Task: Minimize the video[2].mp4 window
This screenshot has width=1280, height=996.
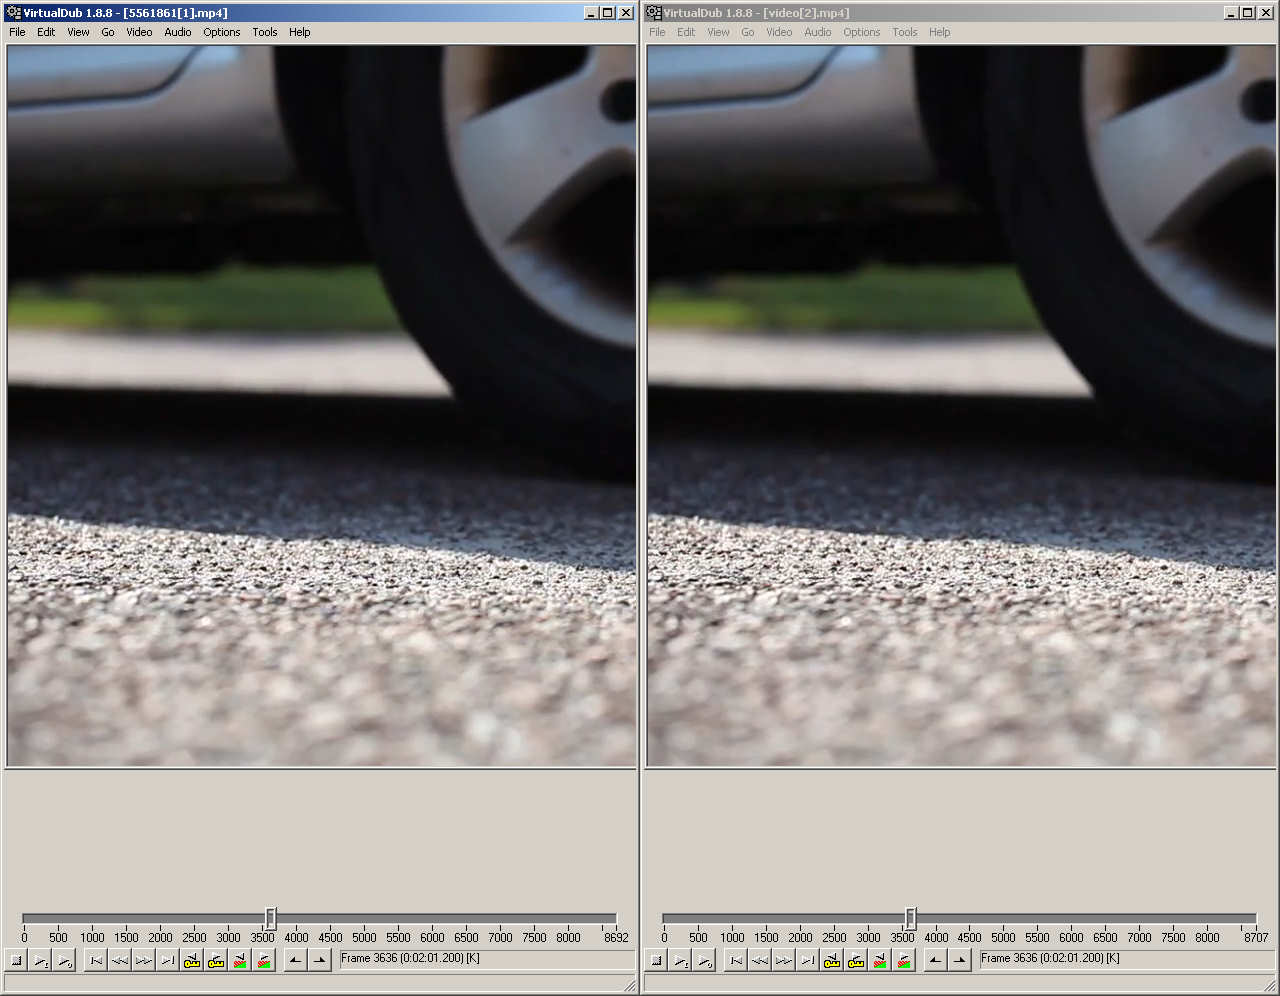Action: point(1231,13)
